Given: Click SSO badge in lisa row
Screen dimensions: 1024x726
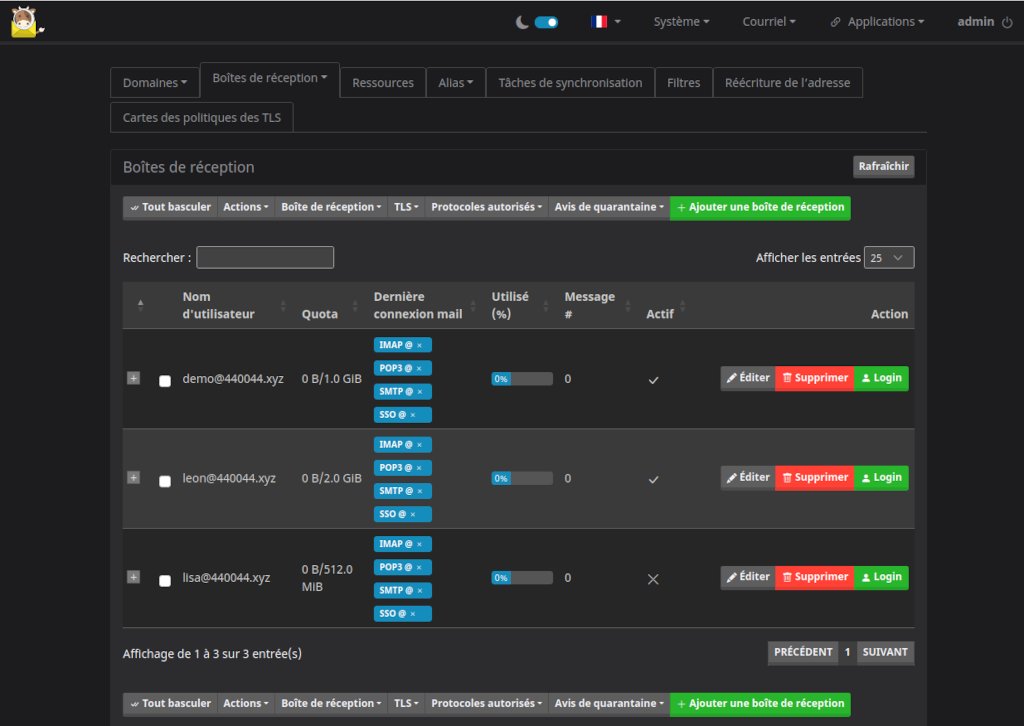Looking at the screenshot, I should pyautogui.click(x=402, y=614).
